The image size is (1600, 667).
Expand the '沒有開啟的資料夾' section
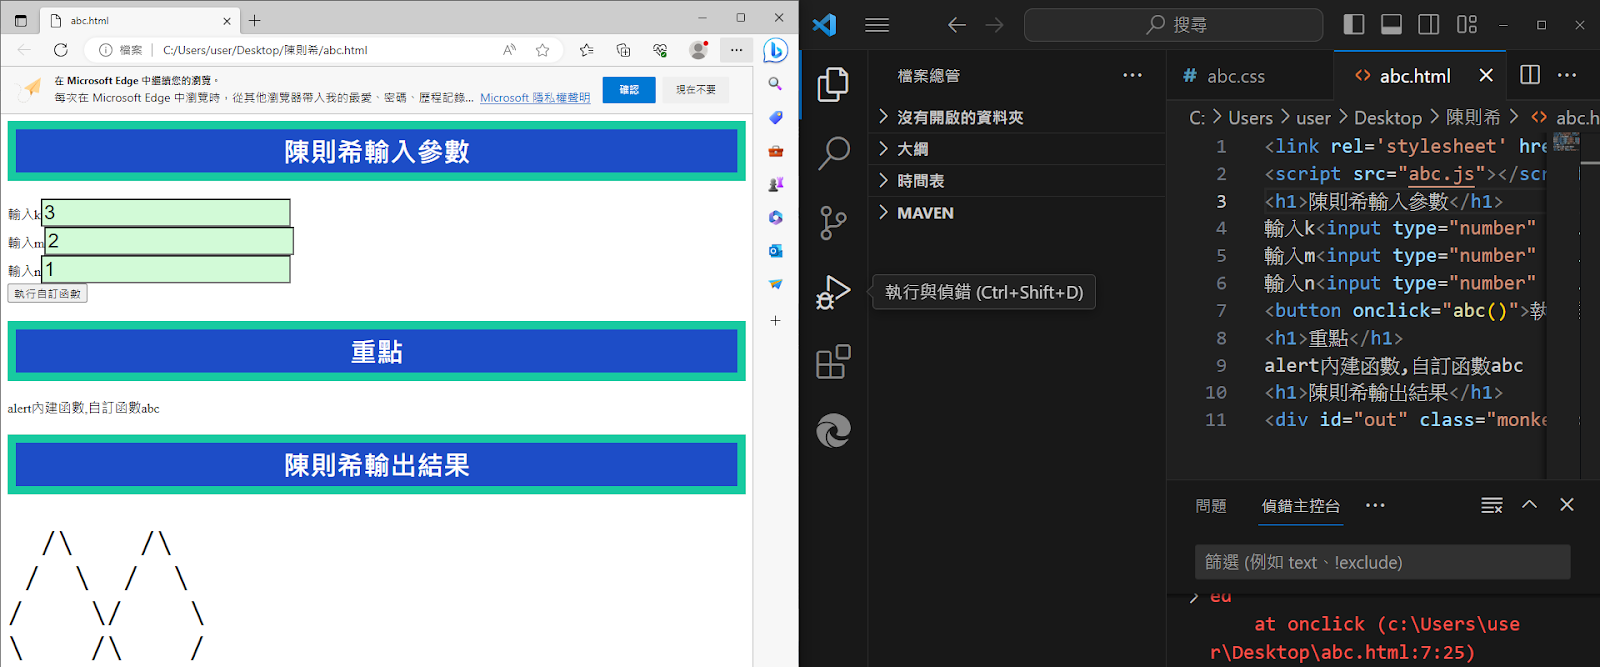coord(1017,117)
